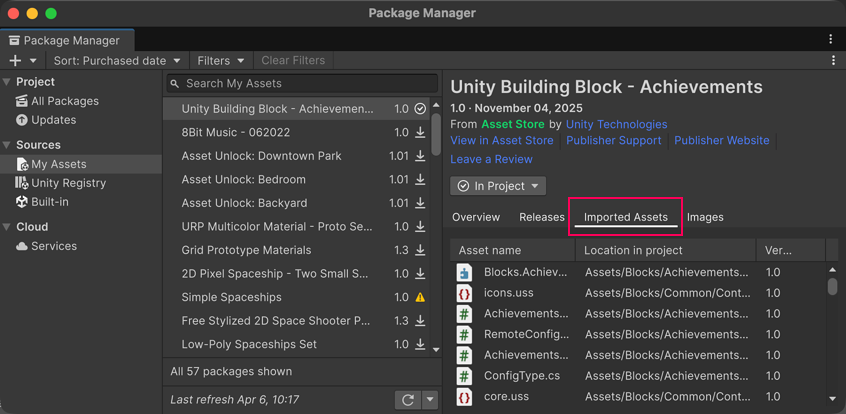
Task: Click the download icon for Grid Prototype Materials
Action: tap(420, 250)
